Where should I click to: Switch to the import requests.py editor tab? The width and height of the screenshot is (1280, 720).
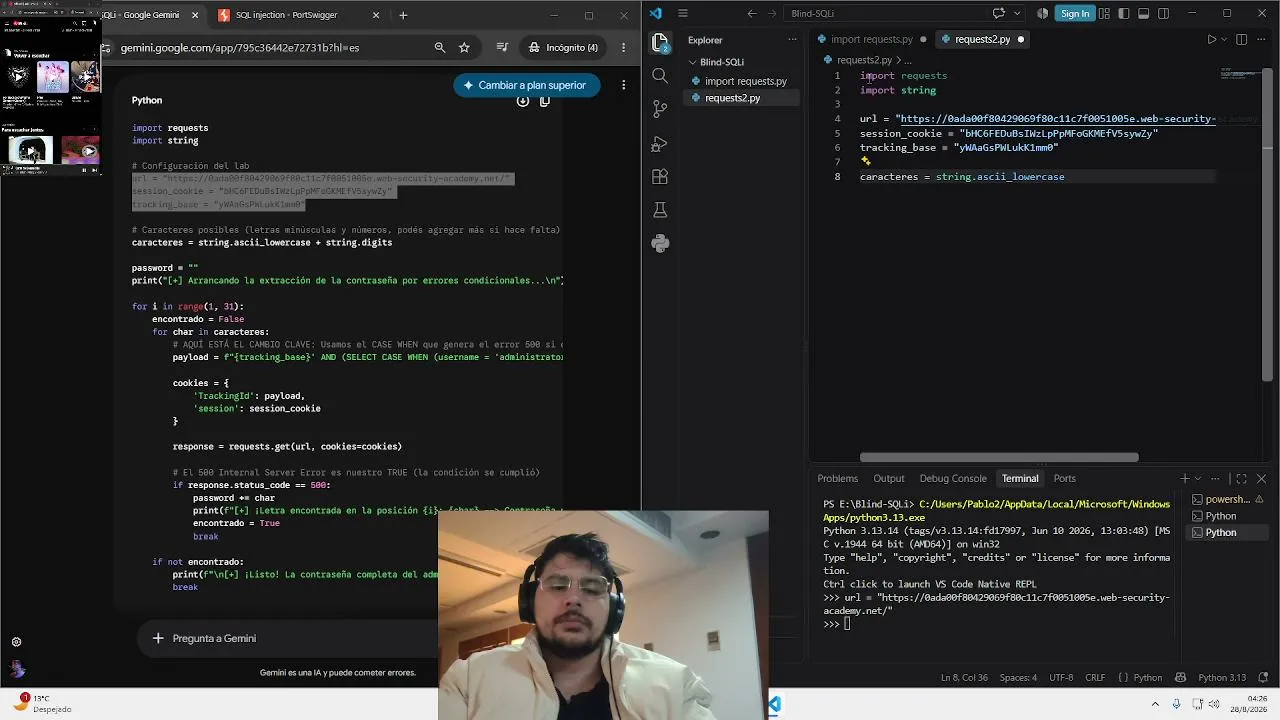tap(872, 39)
